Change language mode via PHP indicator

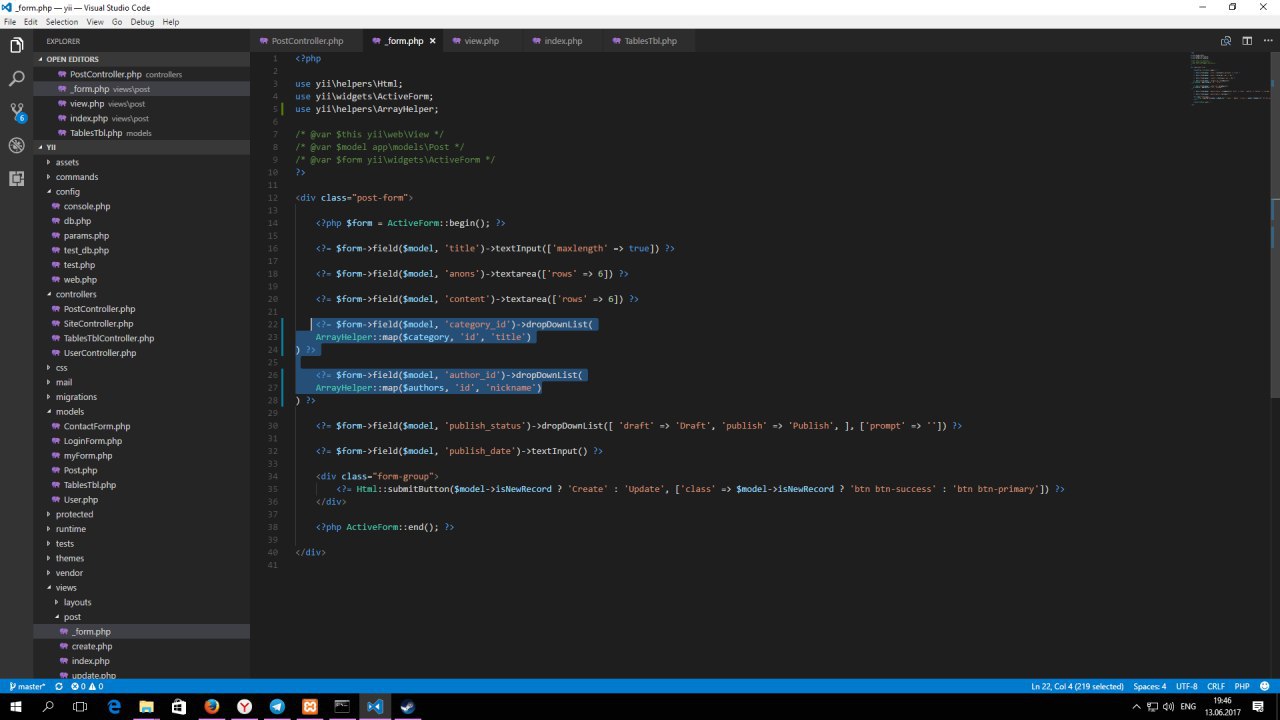click(x=1242, y=687)
